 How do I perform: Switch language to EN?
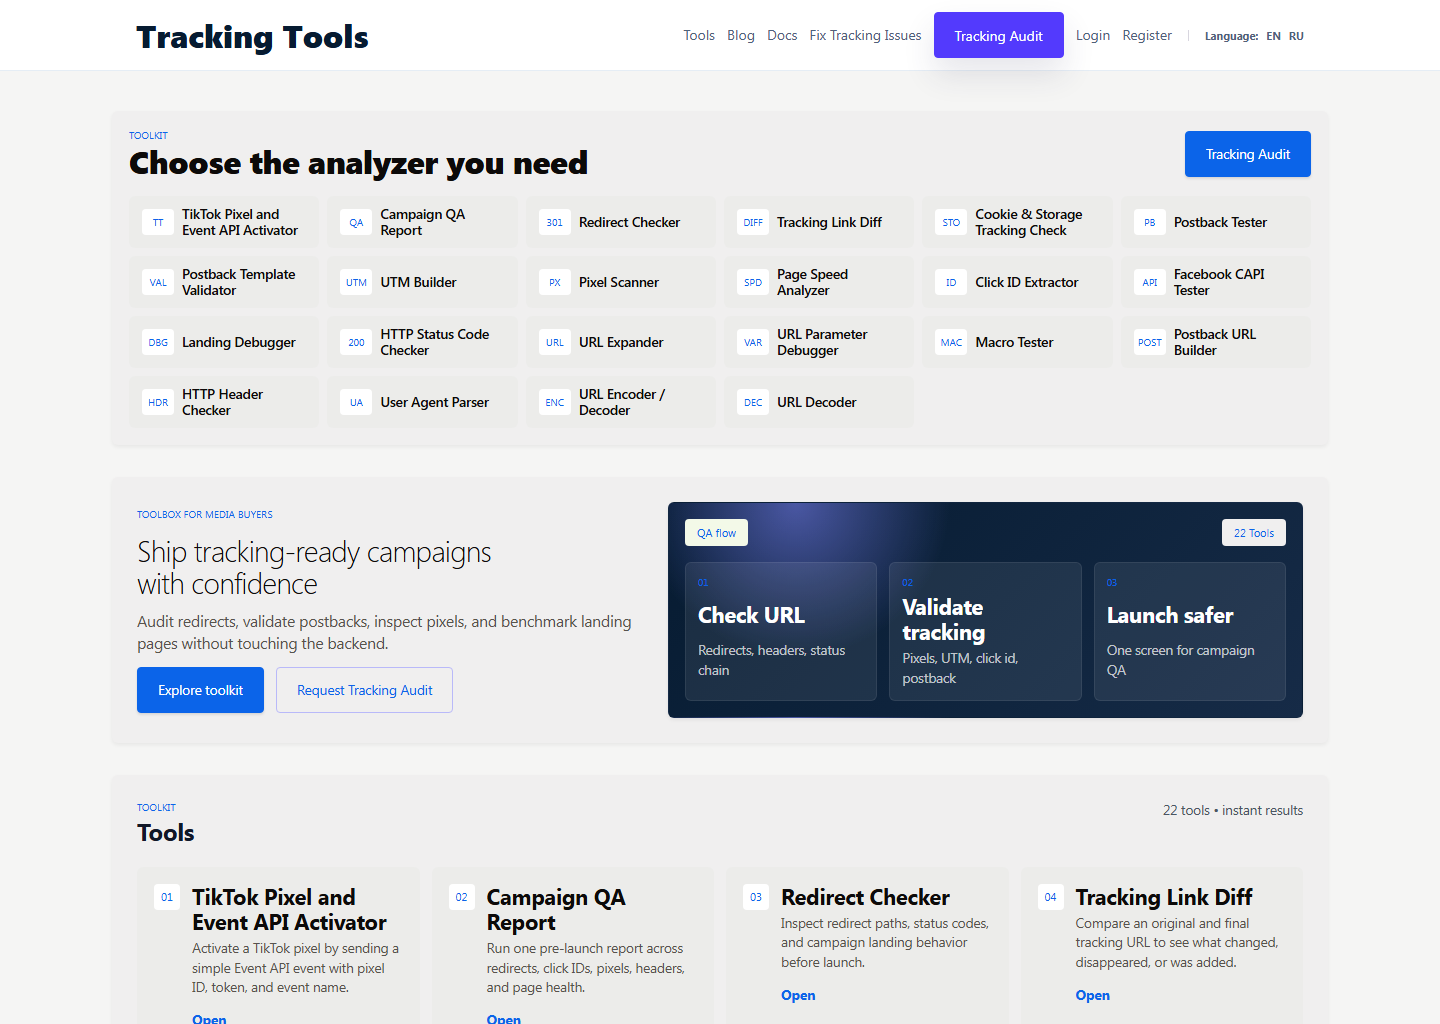[1273, 36]
